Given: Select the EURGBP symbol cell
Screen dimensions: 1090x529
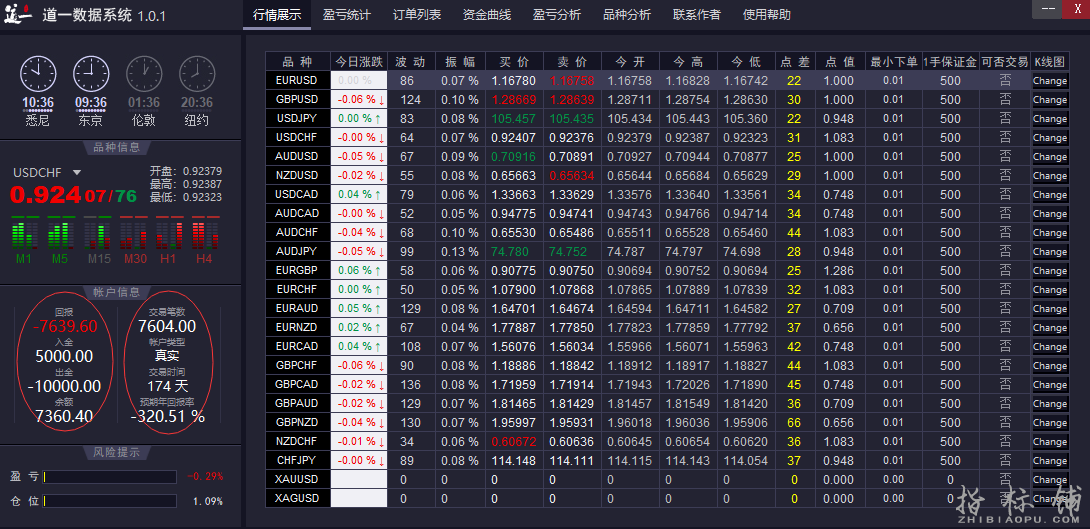Looking at the screenshot, I should [x=297, y=270].
